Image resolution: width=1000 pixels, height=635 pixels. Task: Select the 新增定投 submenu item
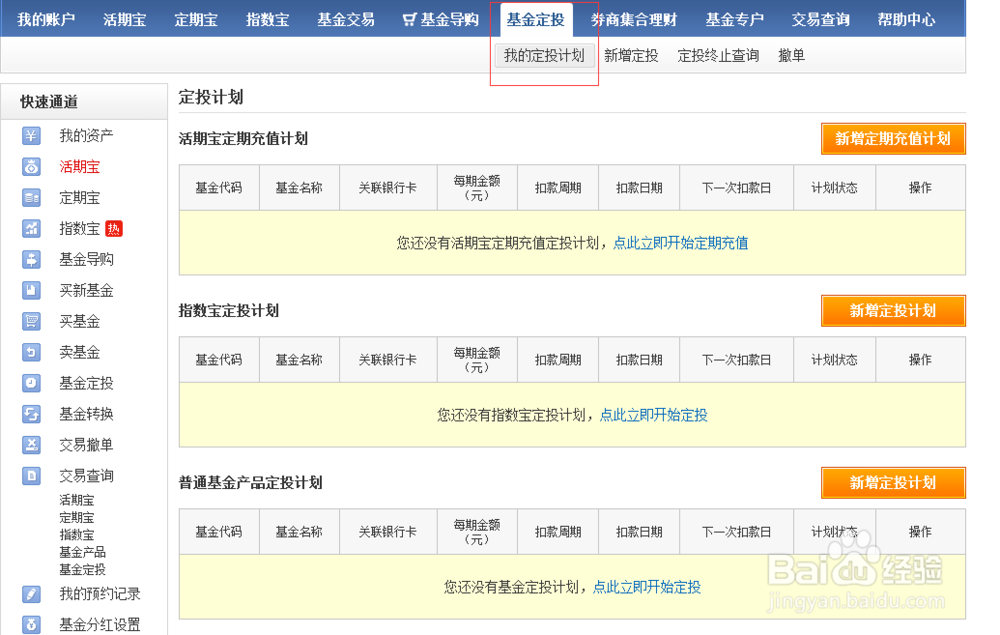pos(631,55)
